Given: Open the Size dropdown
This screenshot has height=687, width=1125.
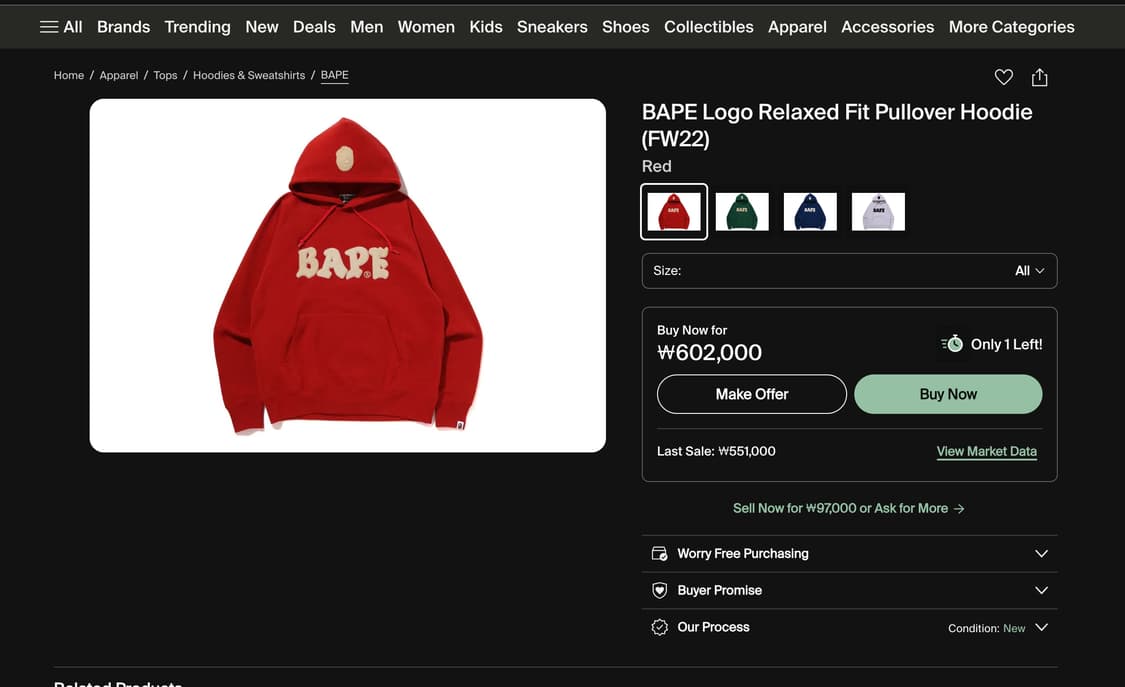Looking at the screenshot, I should [849, 271].
